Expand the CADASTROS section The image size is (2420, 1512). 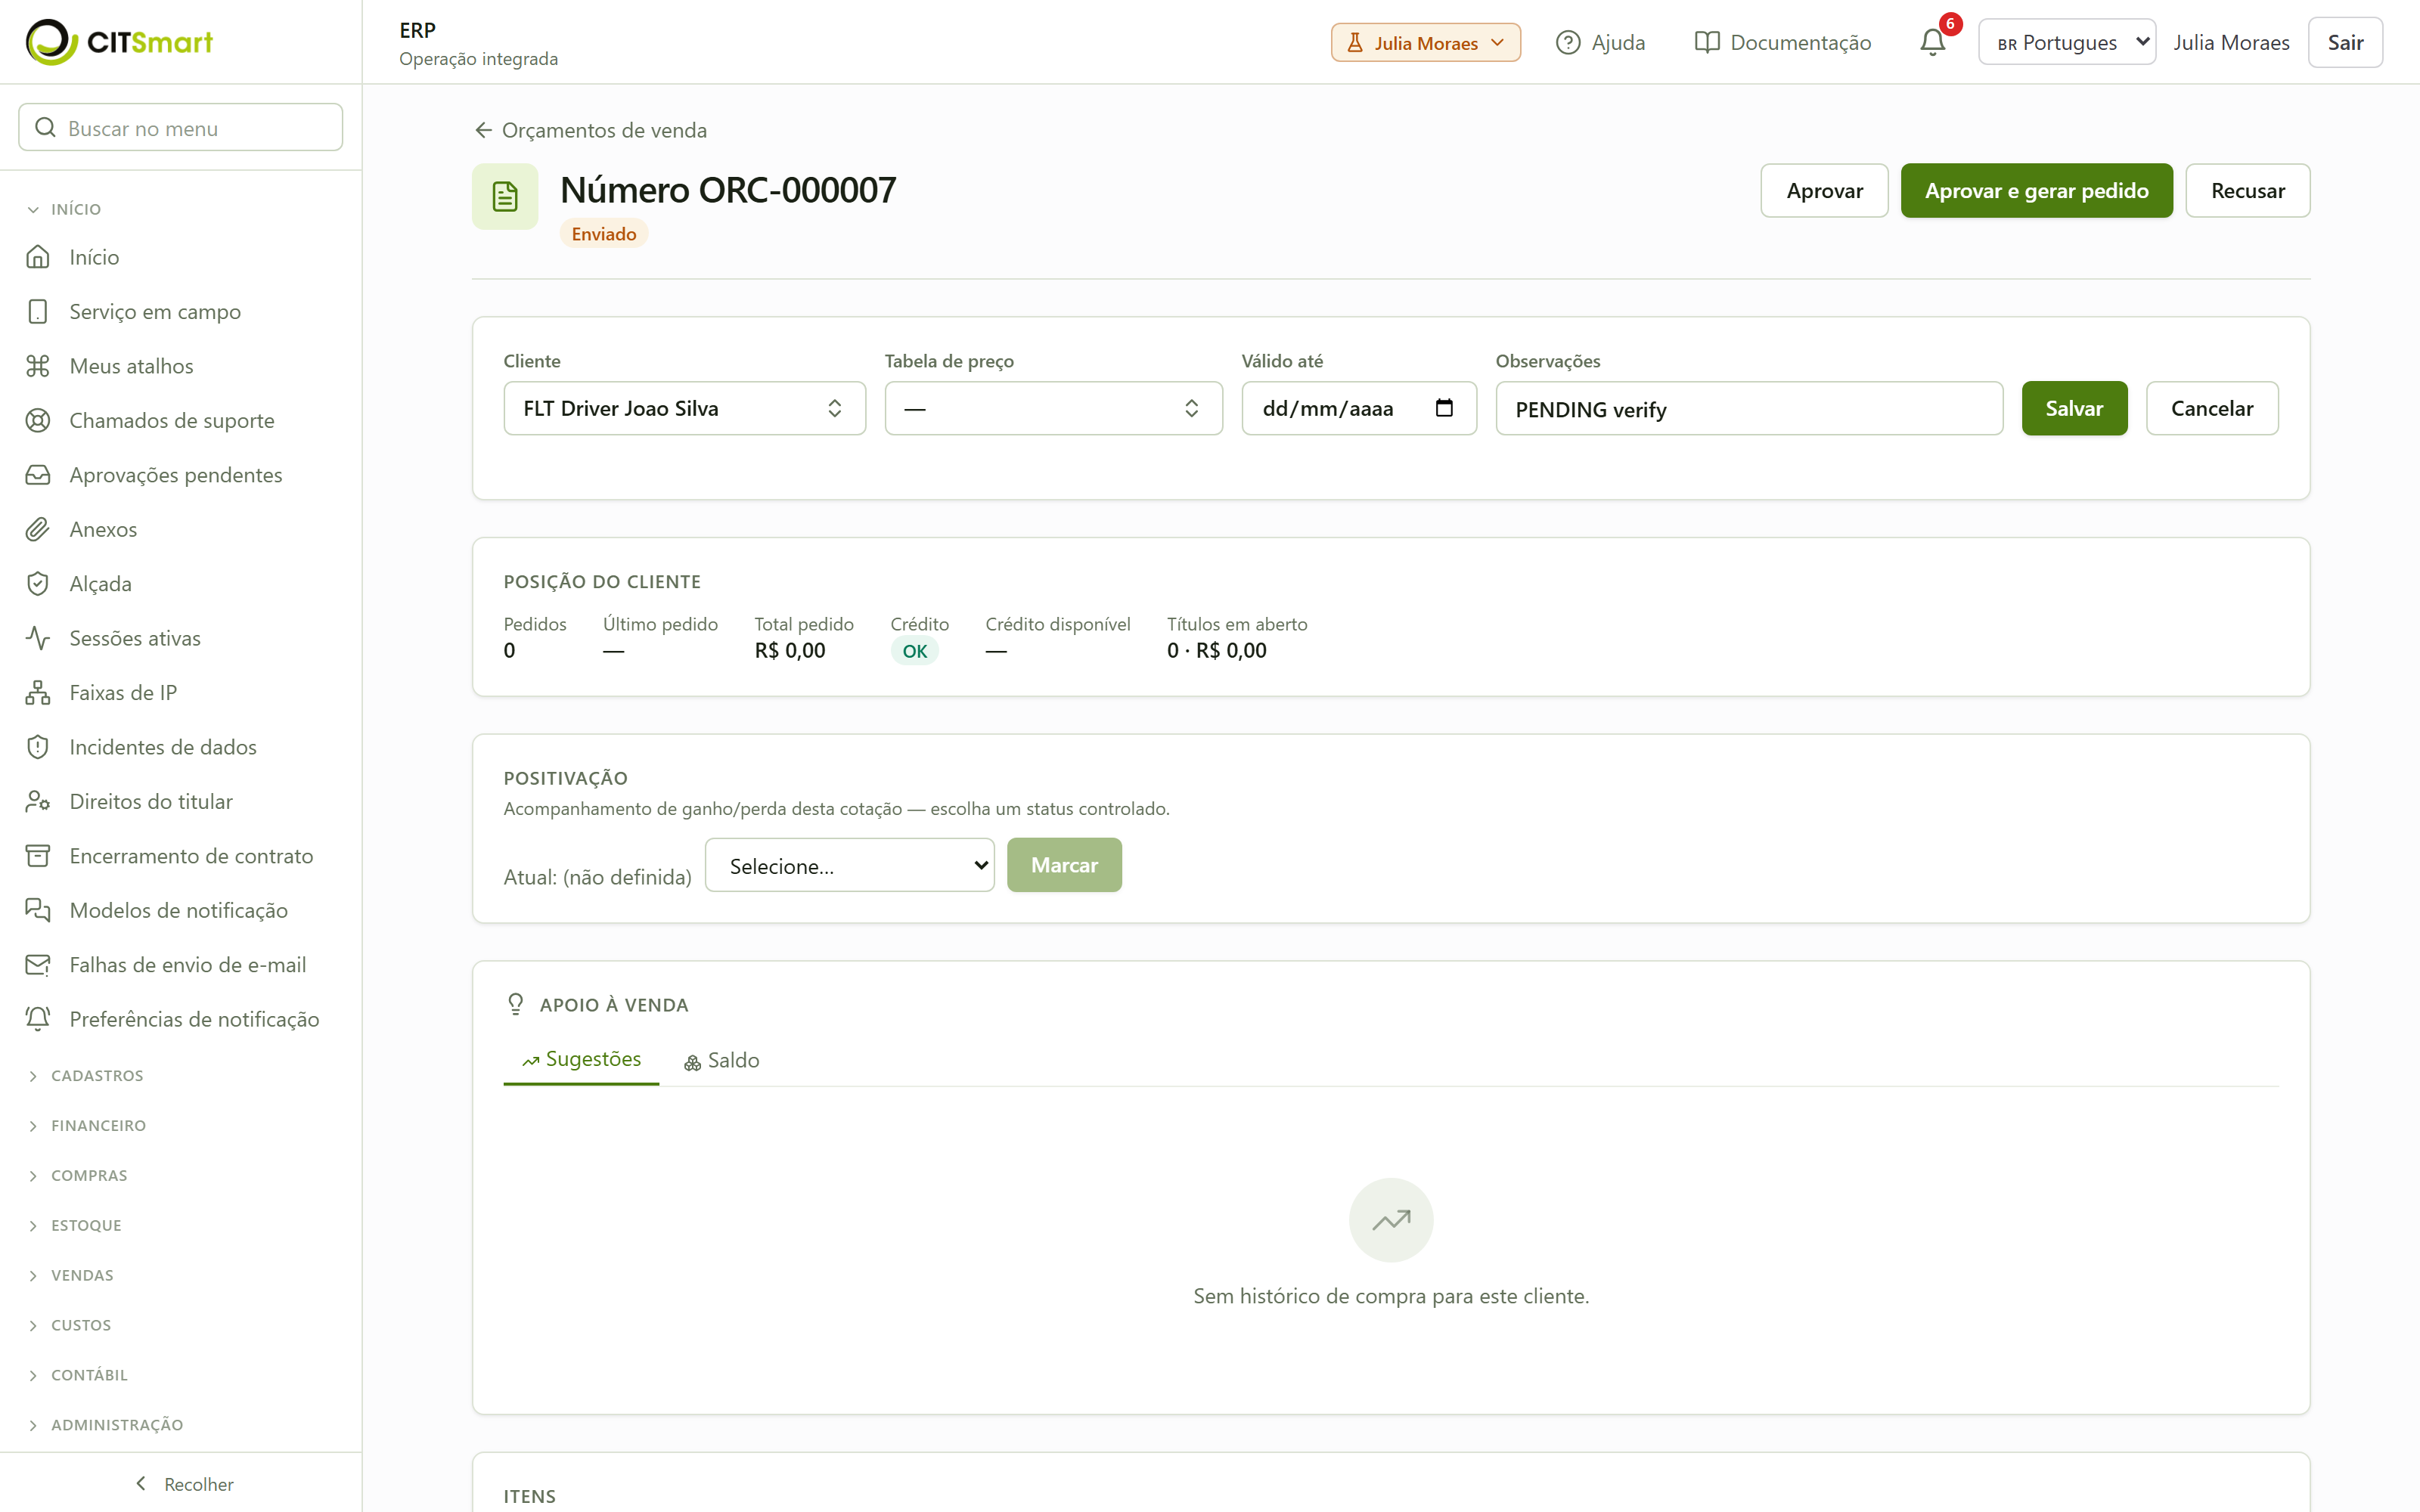tap(86, 1076)
